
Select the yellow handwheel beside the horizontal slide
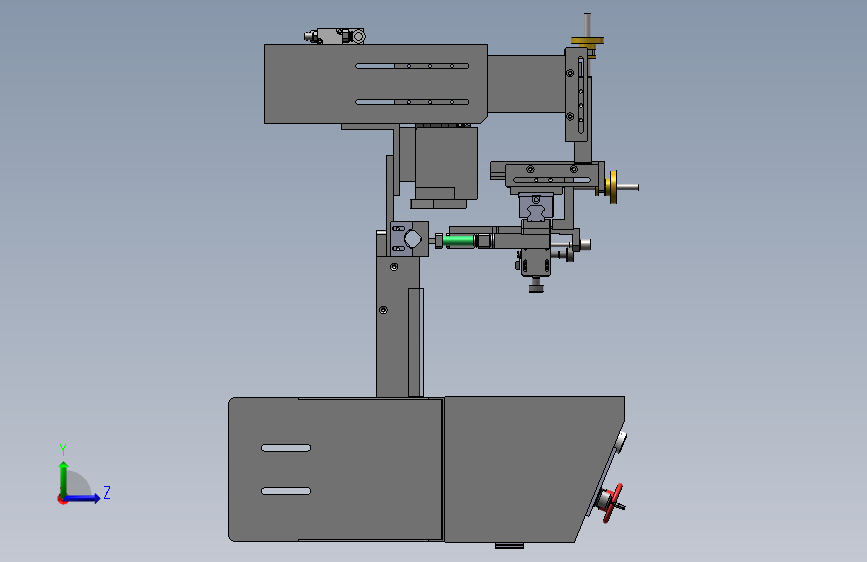[x=613, y=187]
